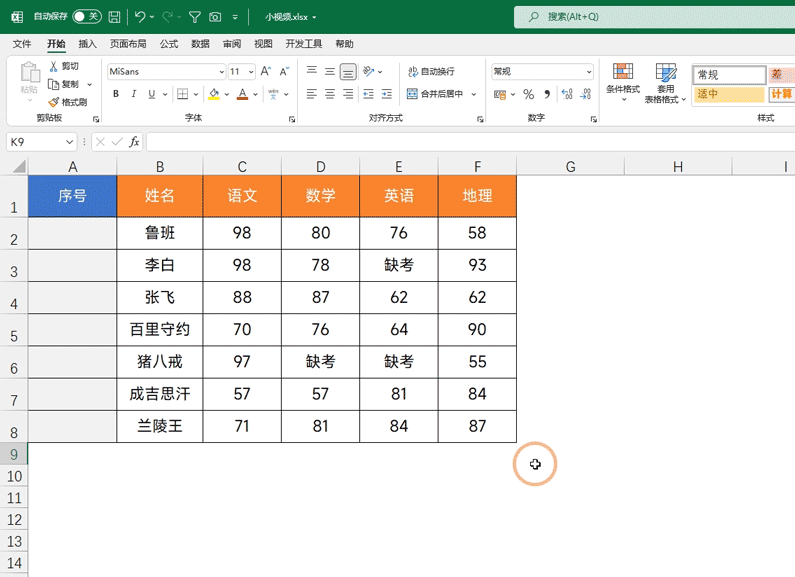
Task: Select the 适中 cell style
Action: click(x=729, y=94)
